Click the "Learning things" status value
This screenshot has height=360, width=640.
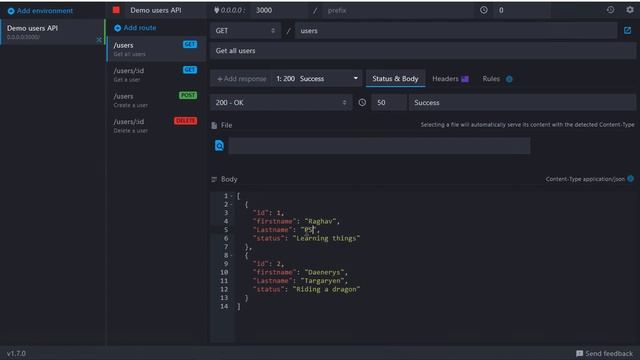[326, 238]
